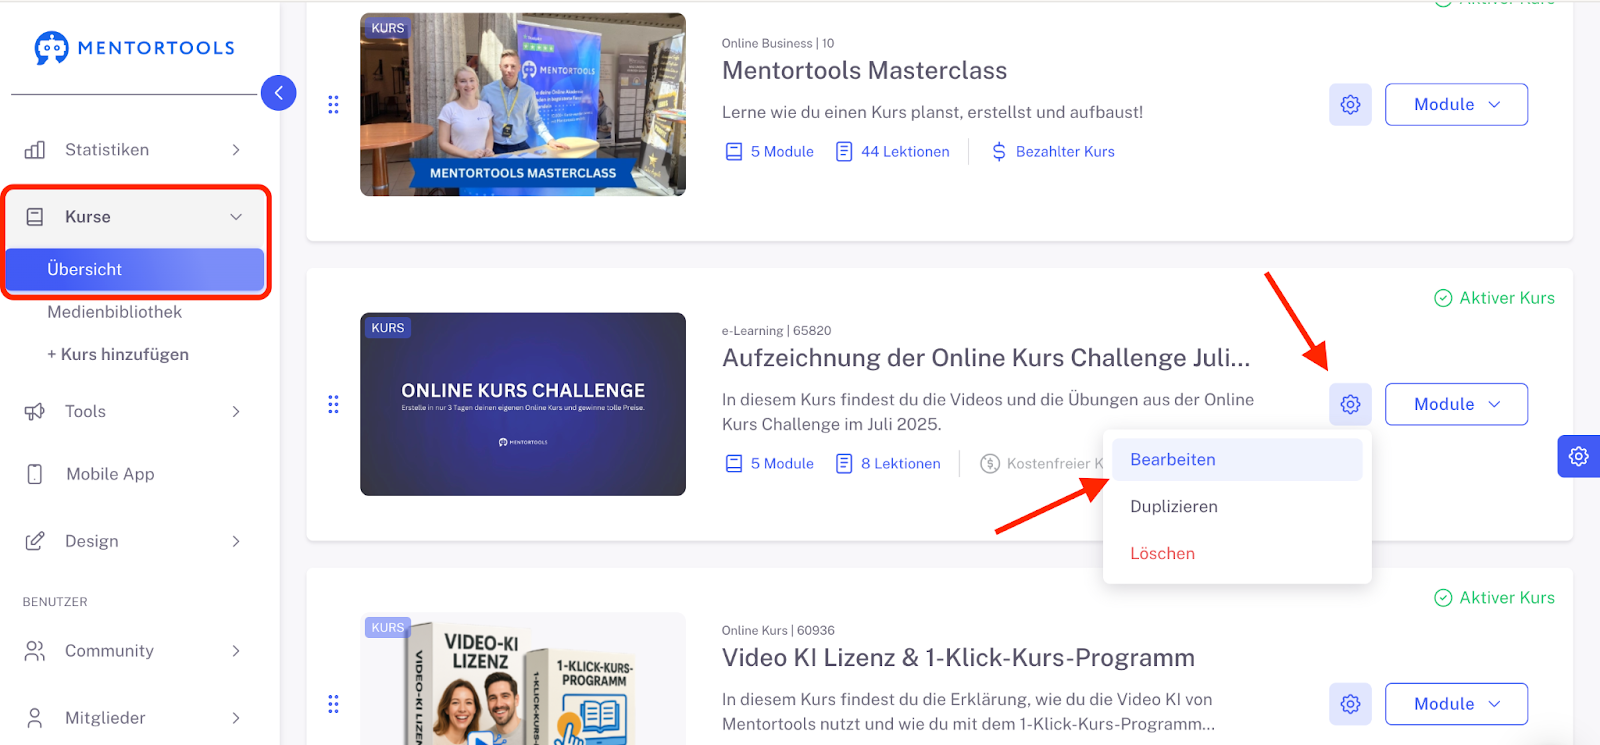Click the module icon beside Challenge 5 Module
Screen dimensions: 1600x745
[734, 464]
